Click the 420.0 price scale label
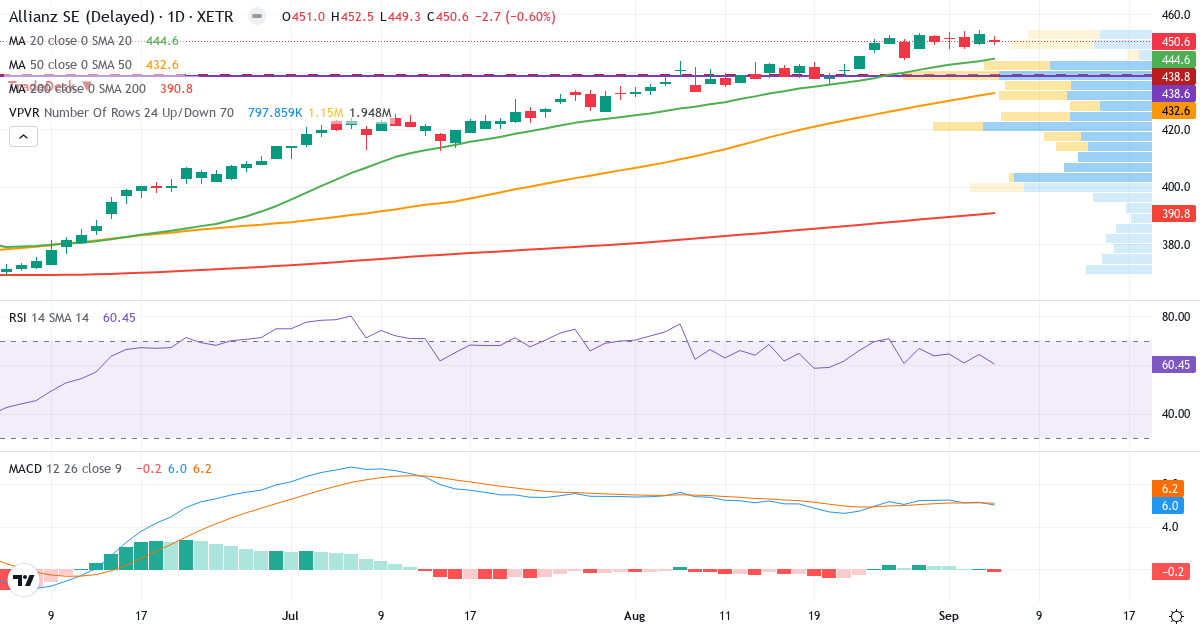1200x630 pixels. (x=1175, y=130)
